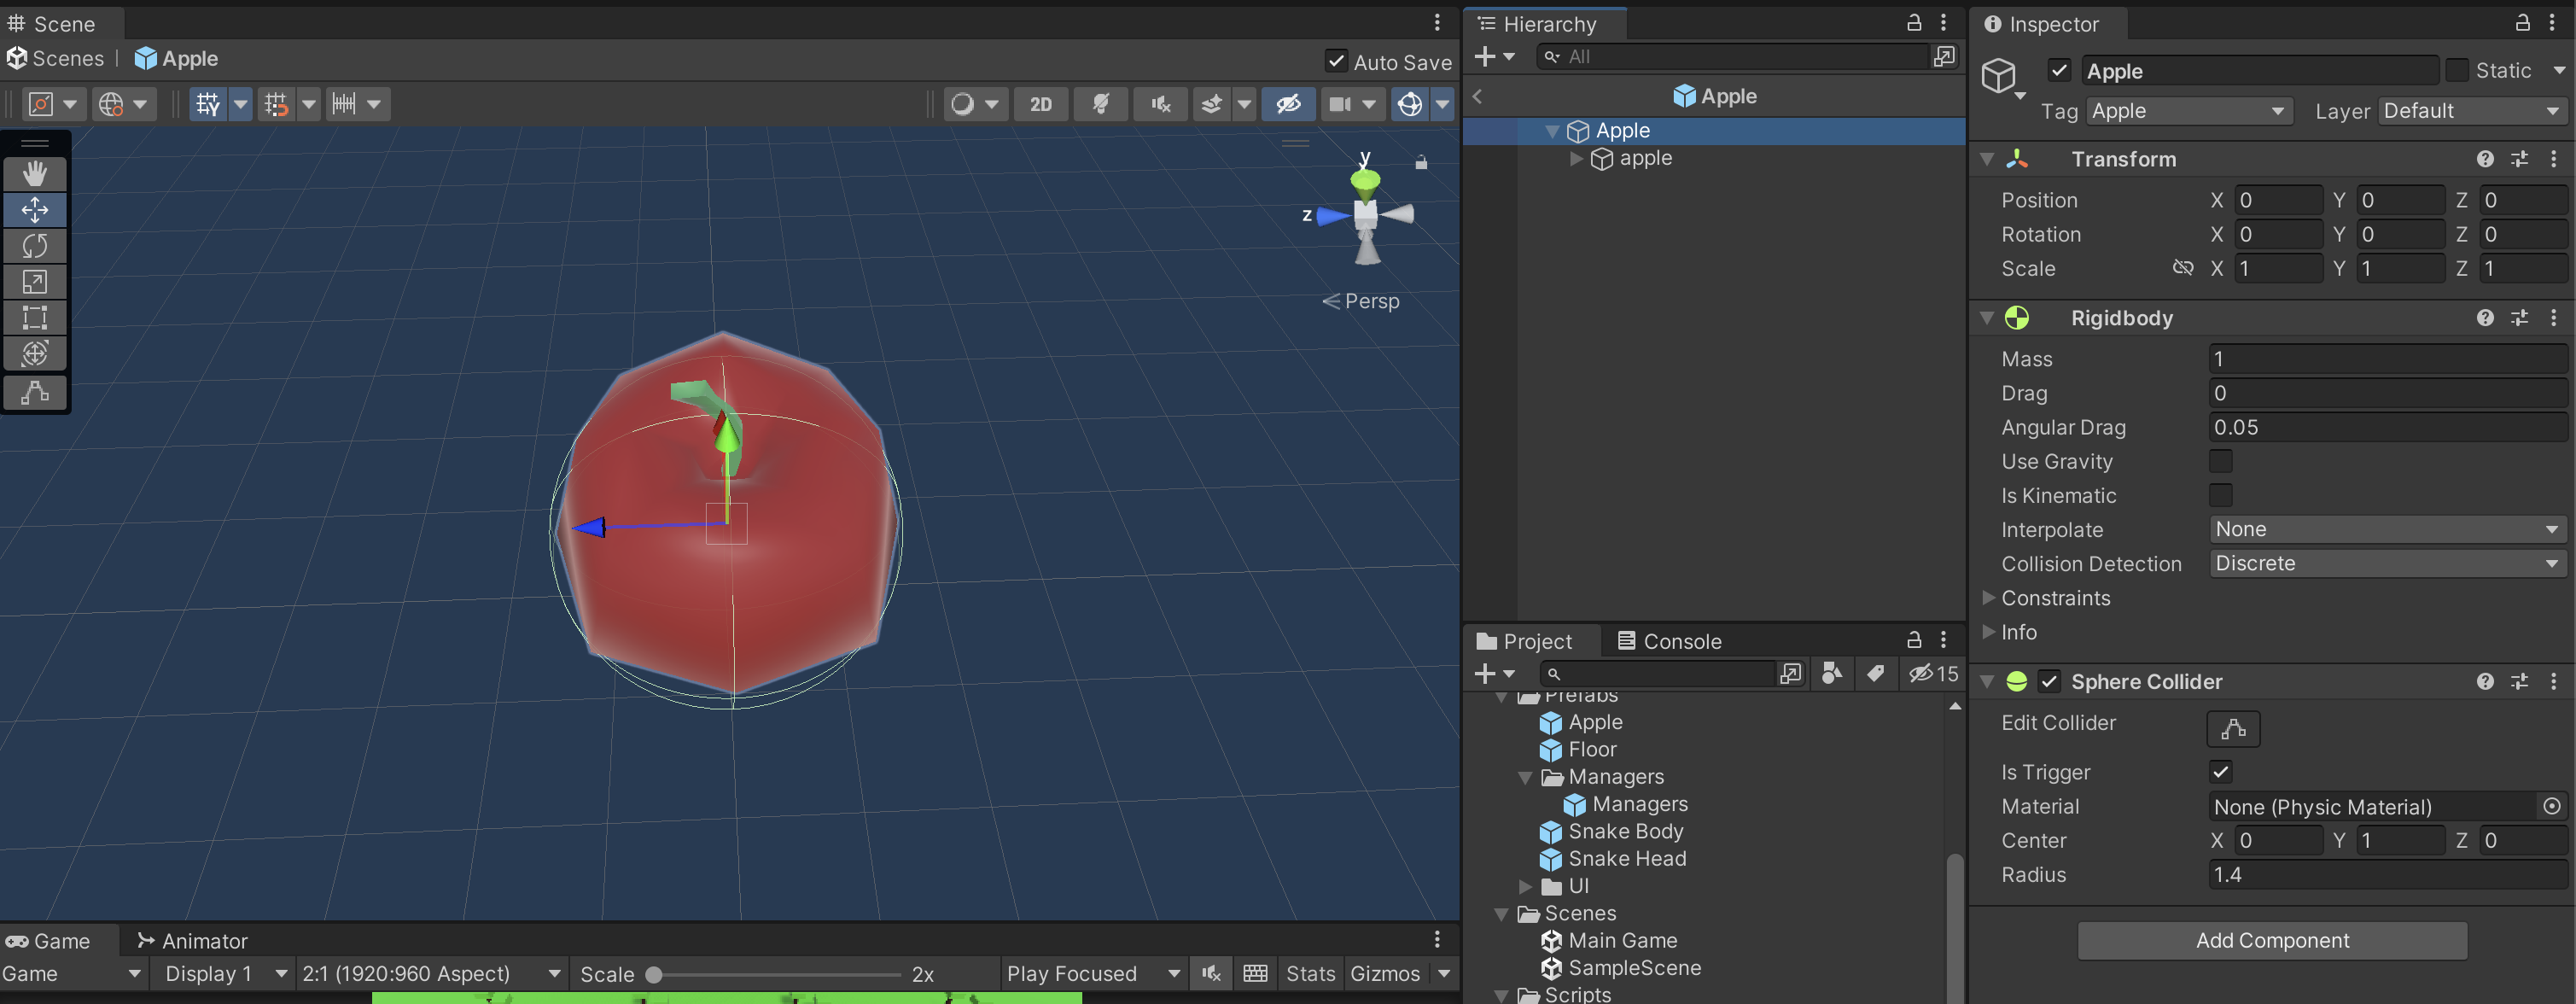Toggle 2D view mode in scene
2576x1004 pixels.
click(1040, 104)
